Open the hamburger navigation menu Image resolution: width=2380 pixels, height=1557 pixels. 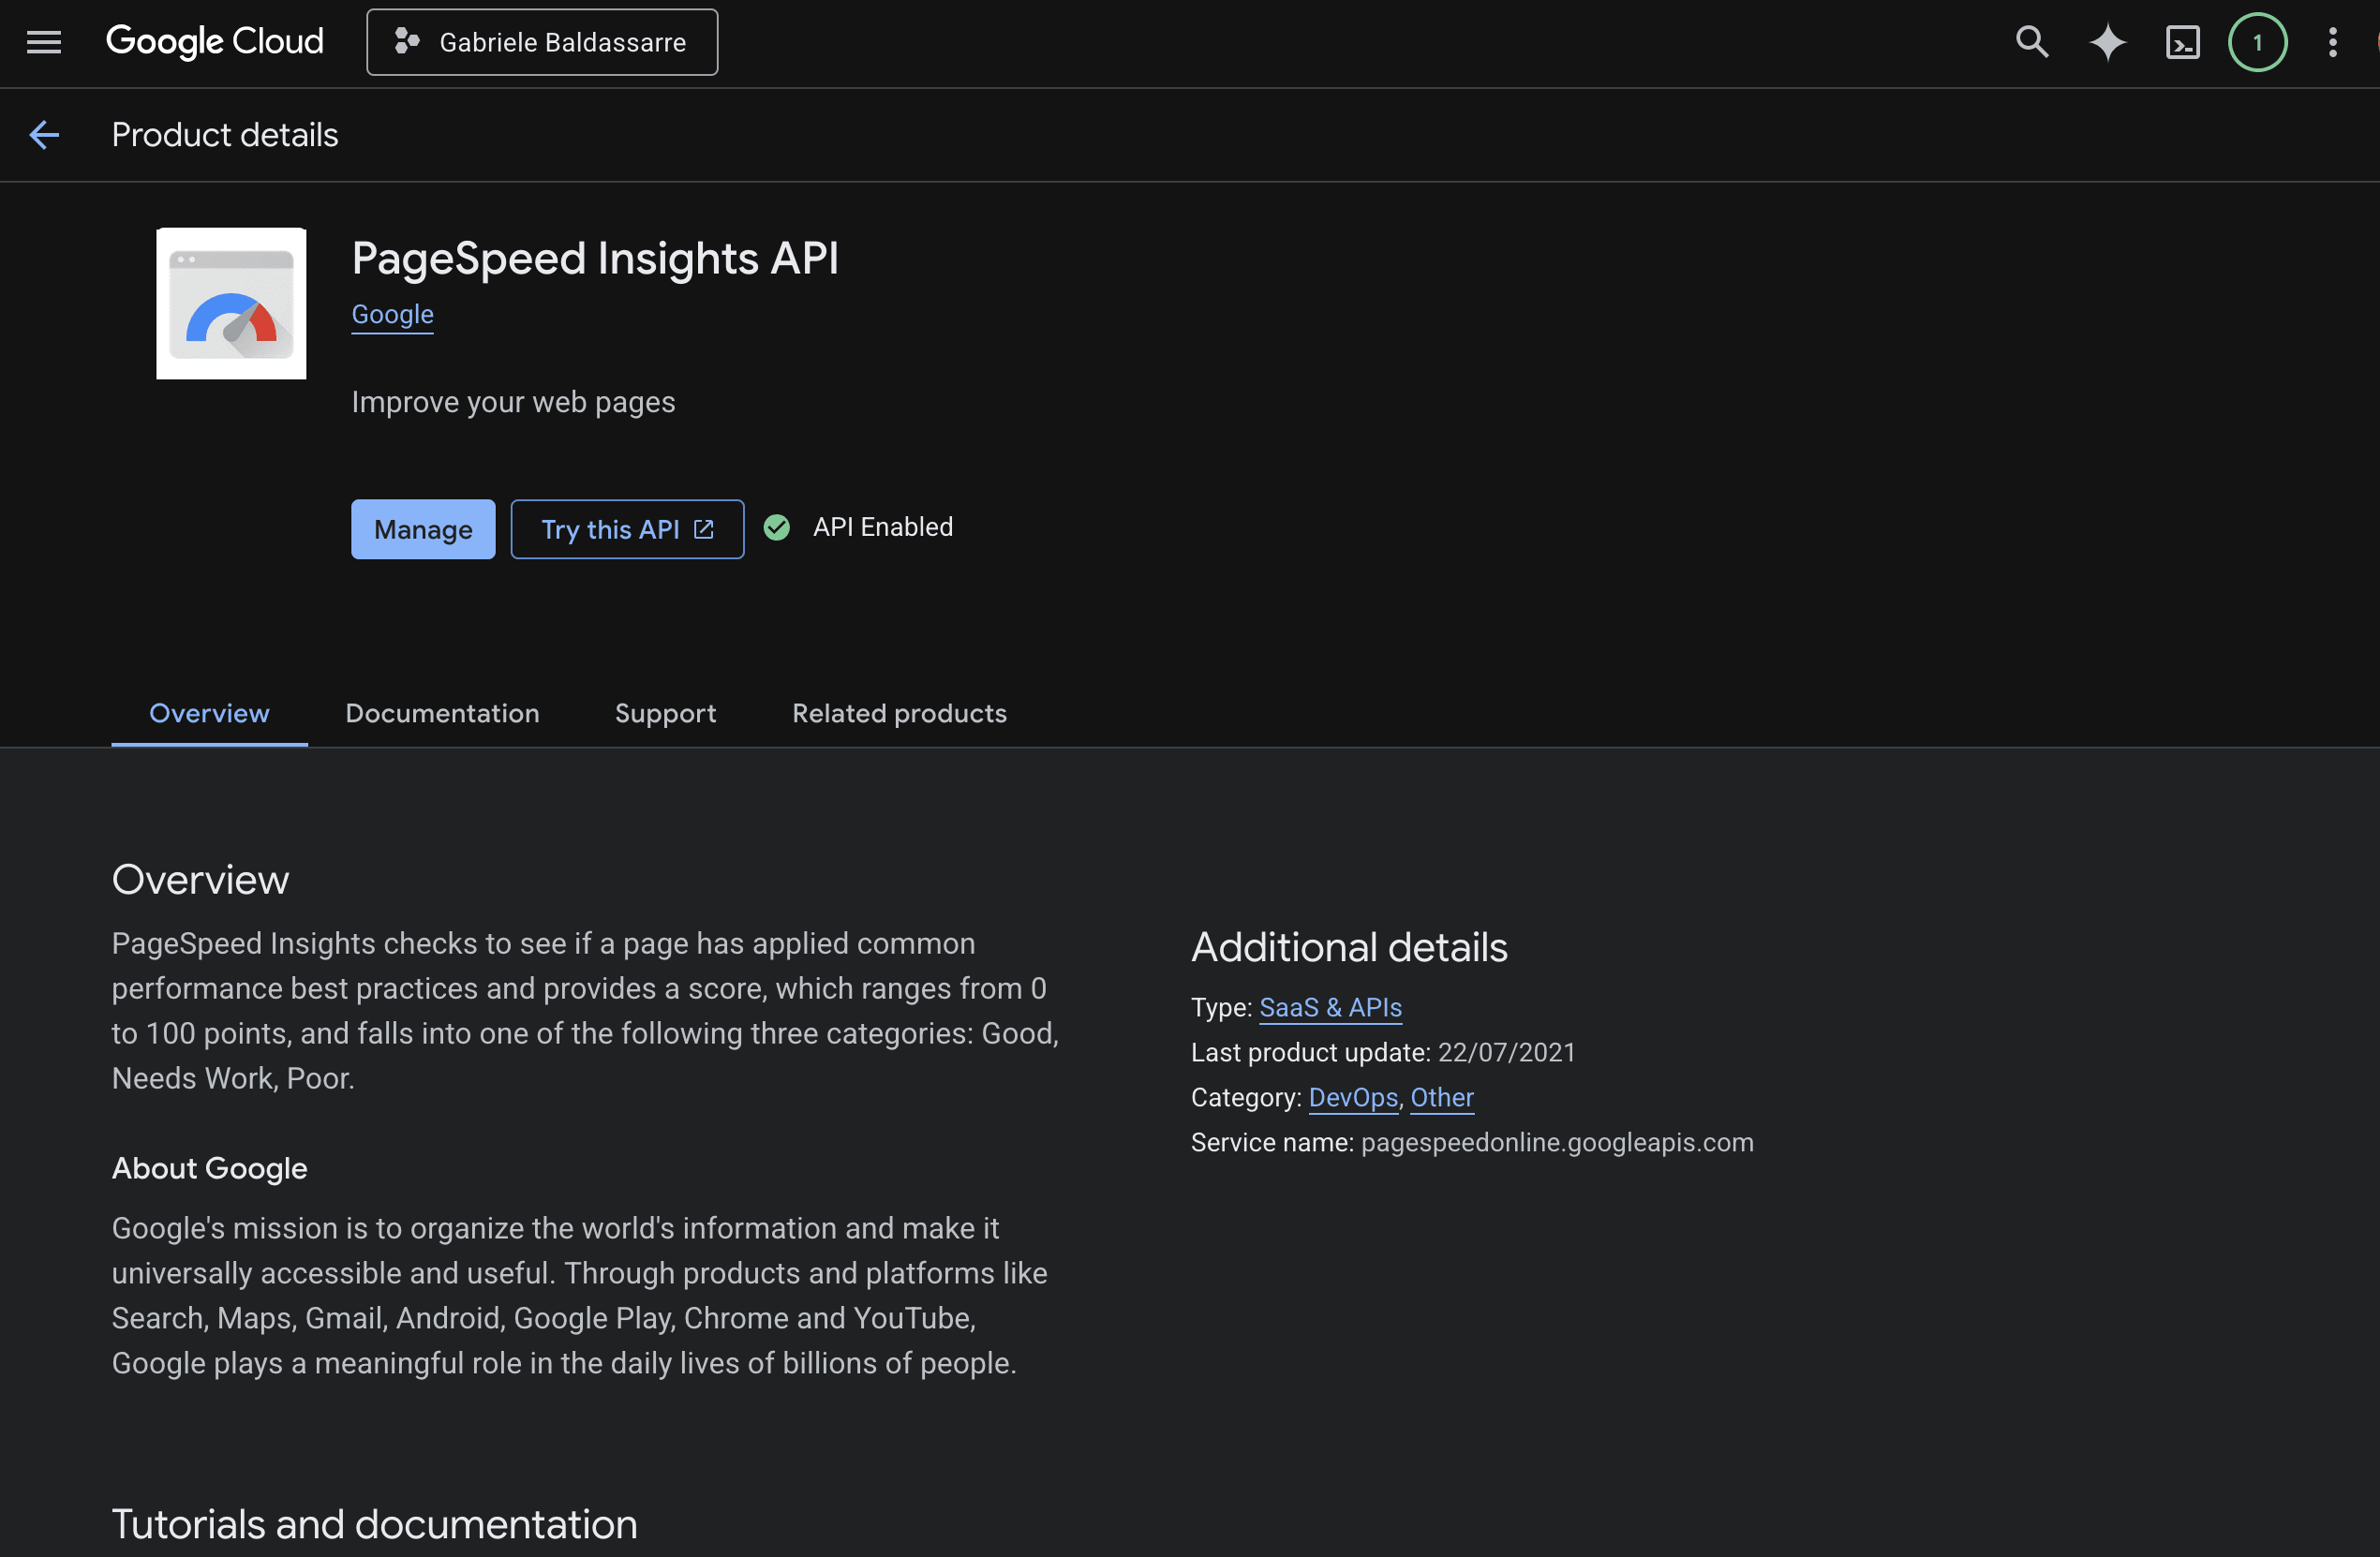[x=44, y=42]
